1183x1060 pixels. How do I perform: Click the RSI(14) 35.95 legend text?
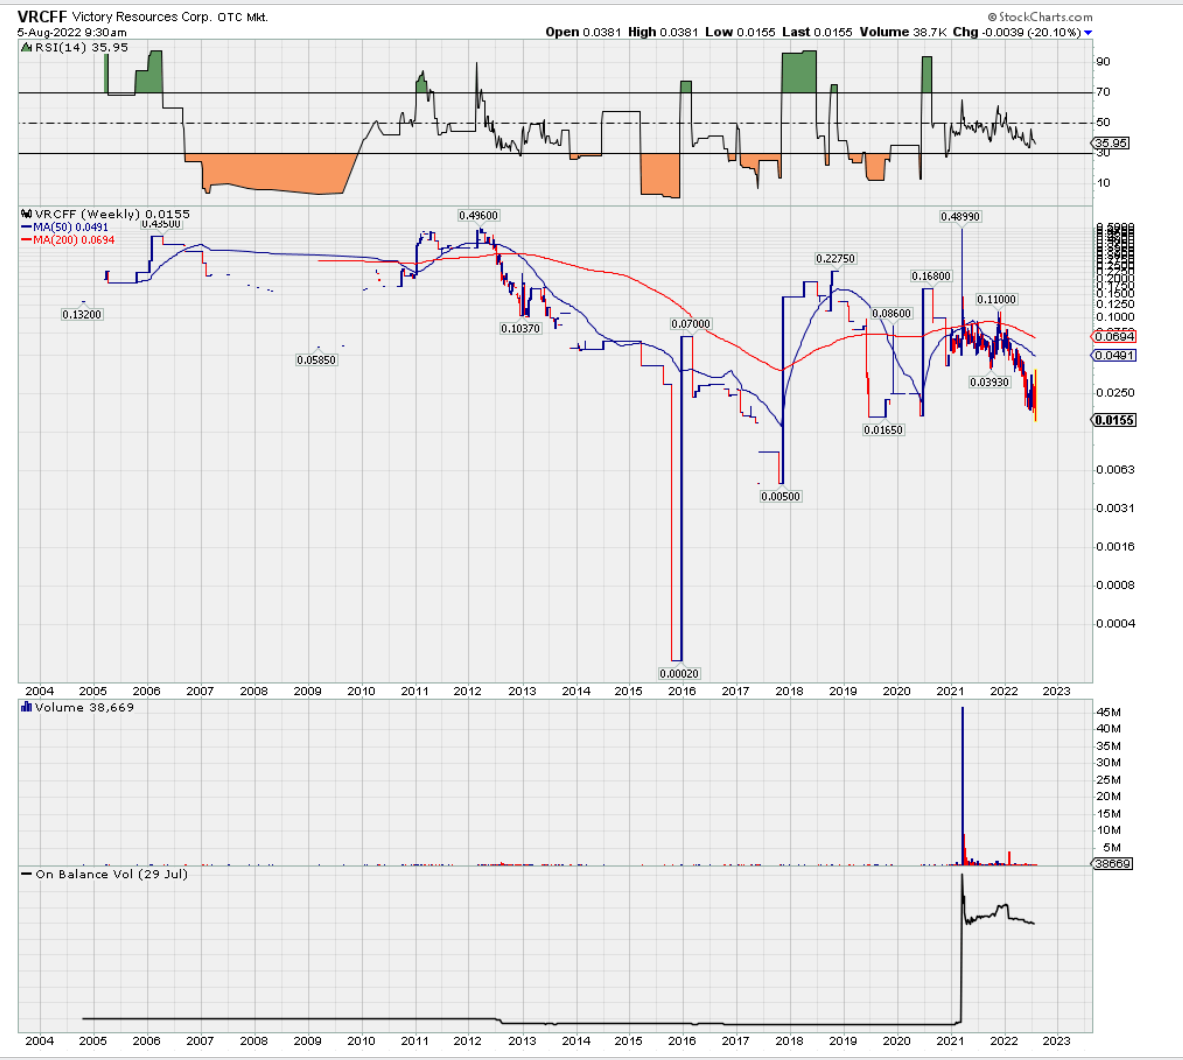[x=81, y=48]
